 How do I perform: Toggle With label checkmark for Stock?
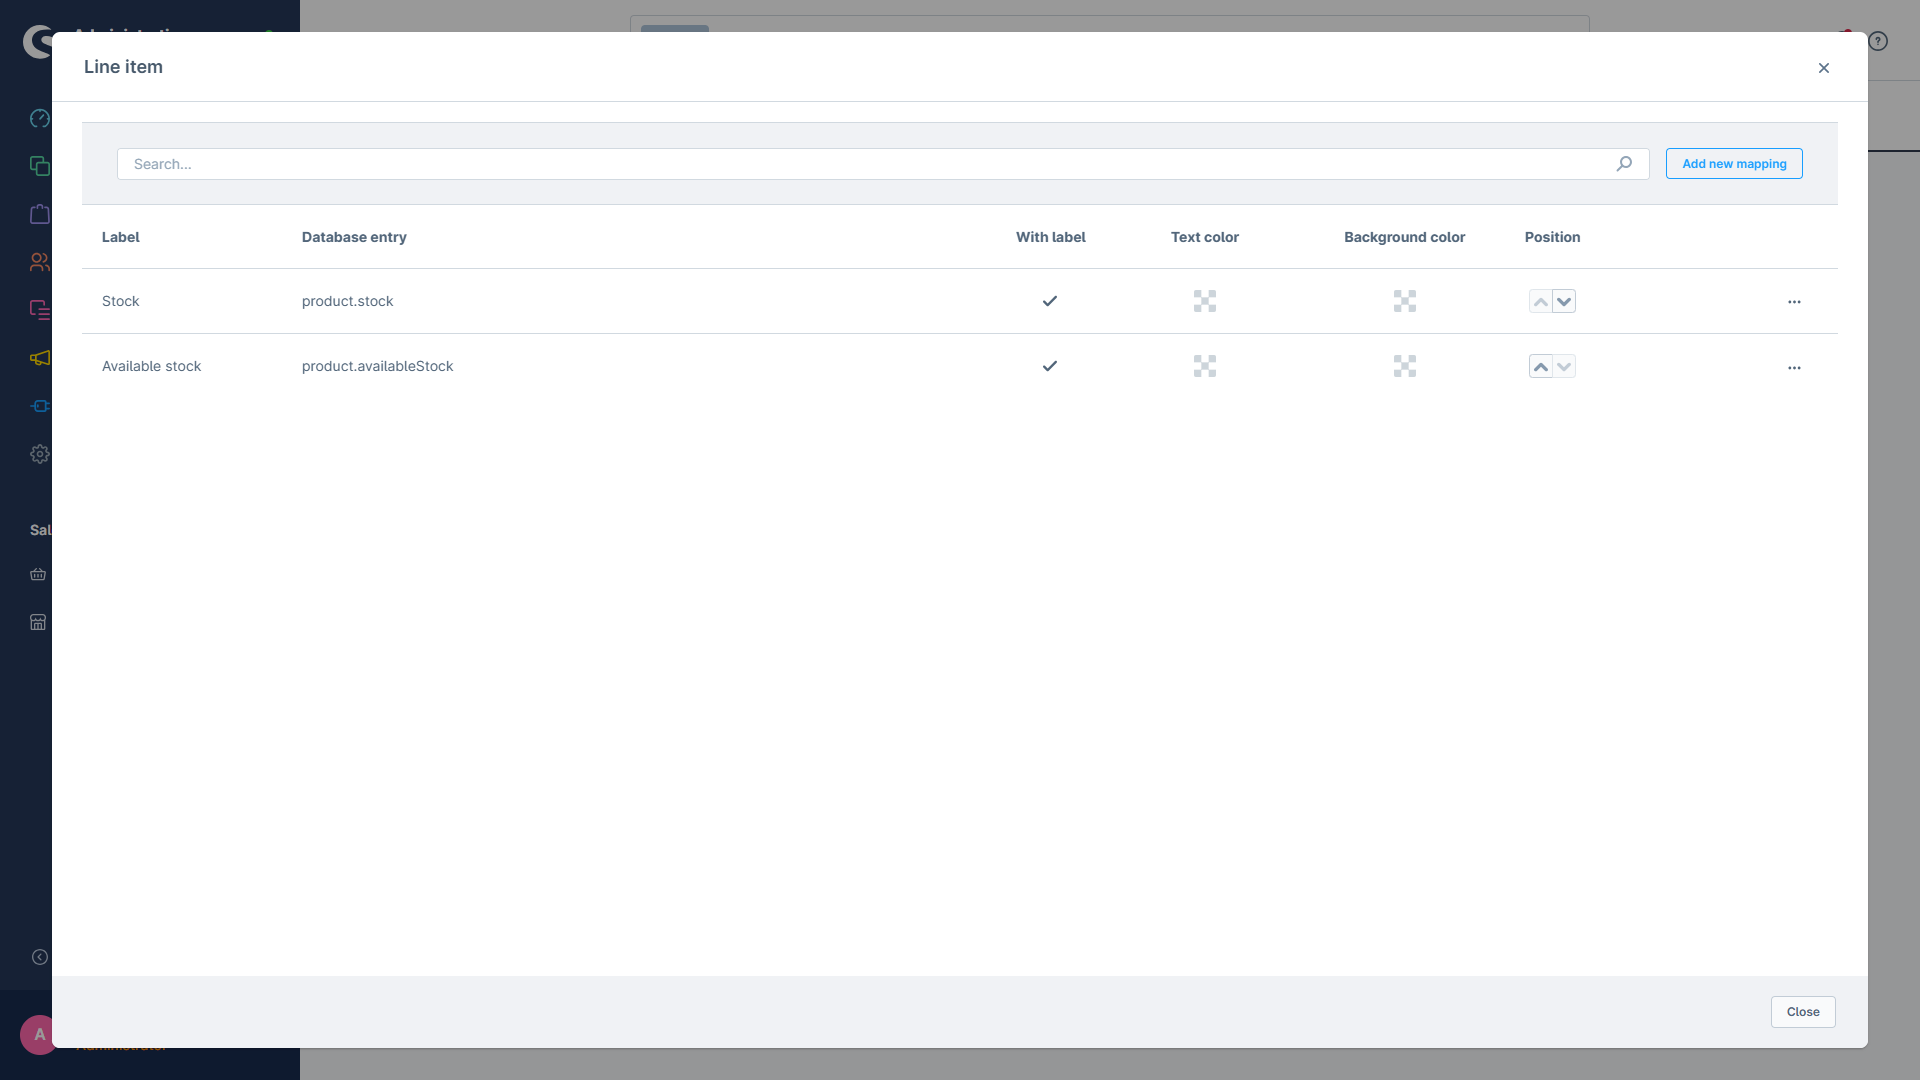pyautogui.click(x=1050, y=301)
